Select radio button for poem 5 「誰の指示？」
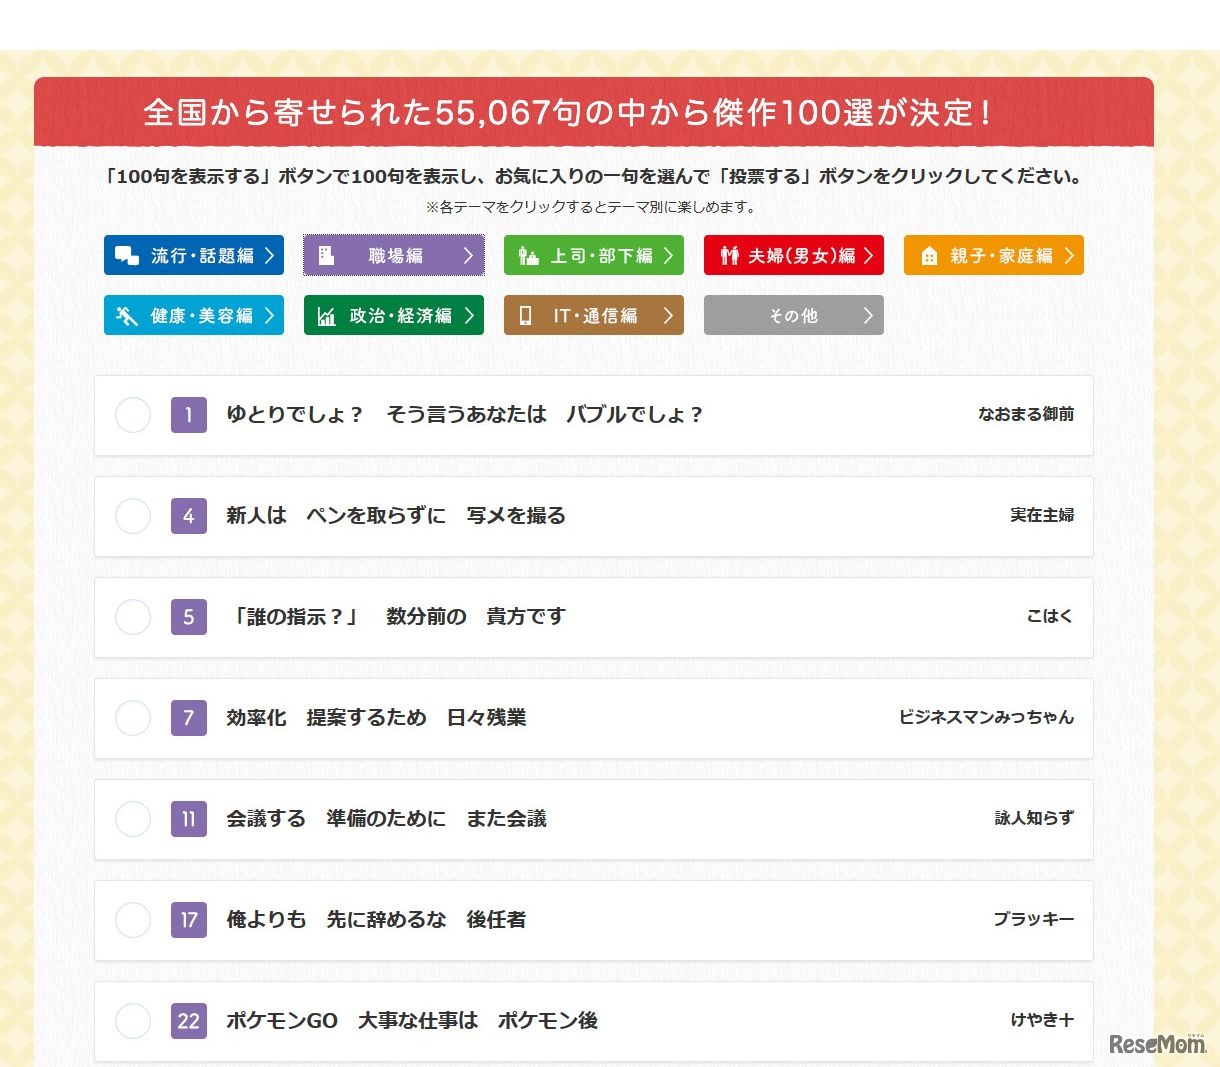 tap(133, 617)
